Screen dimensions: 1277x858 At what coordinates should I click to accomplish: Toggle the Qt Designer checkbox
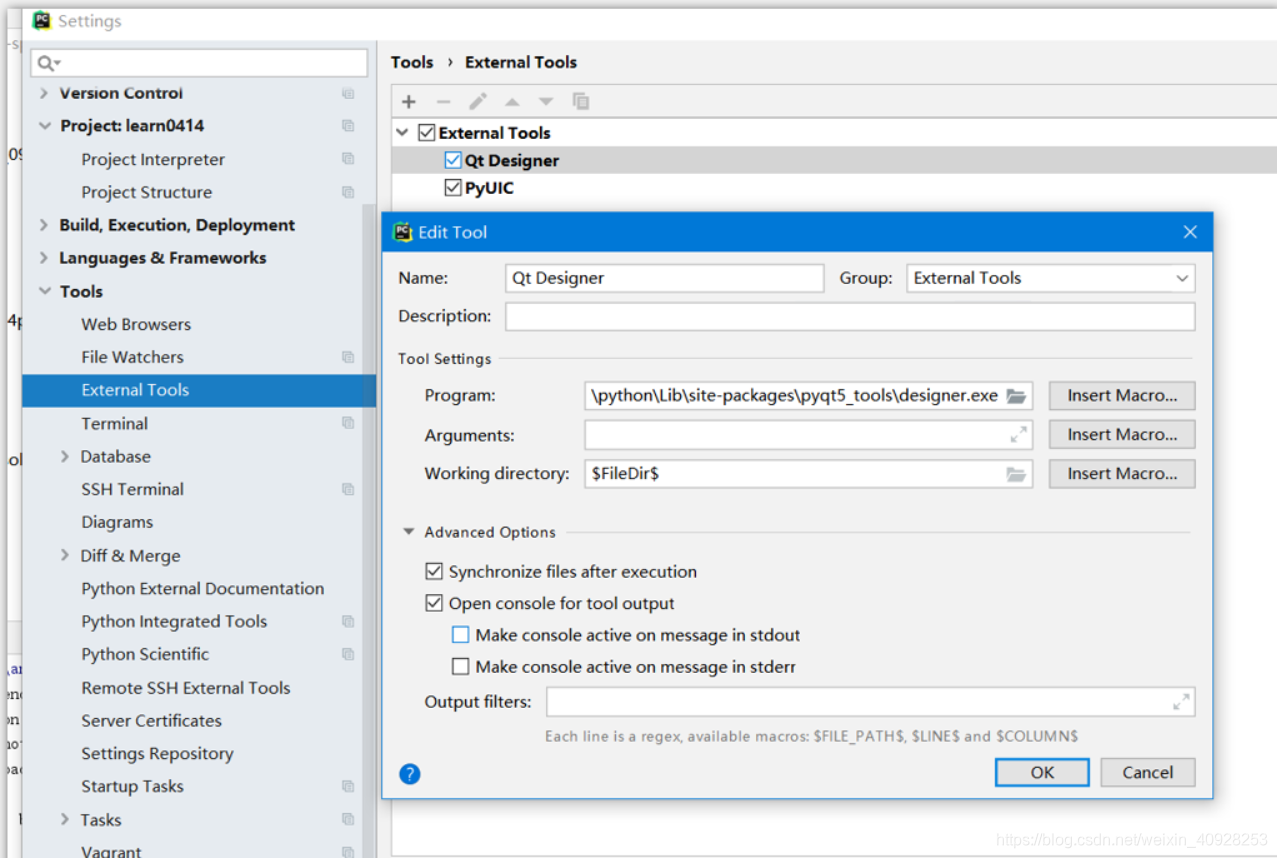453,160
